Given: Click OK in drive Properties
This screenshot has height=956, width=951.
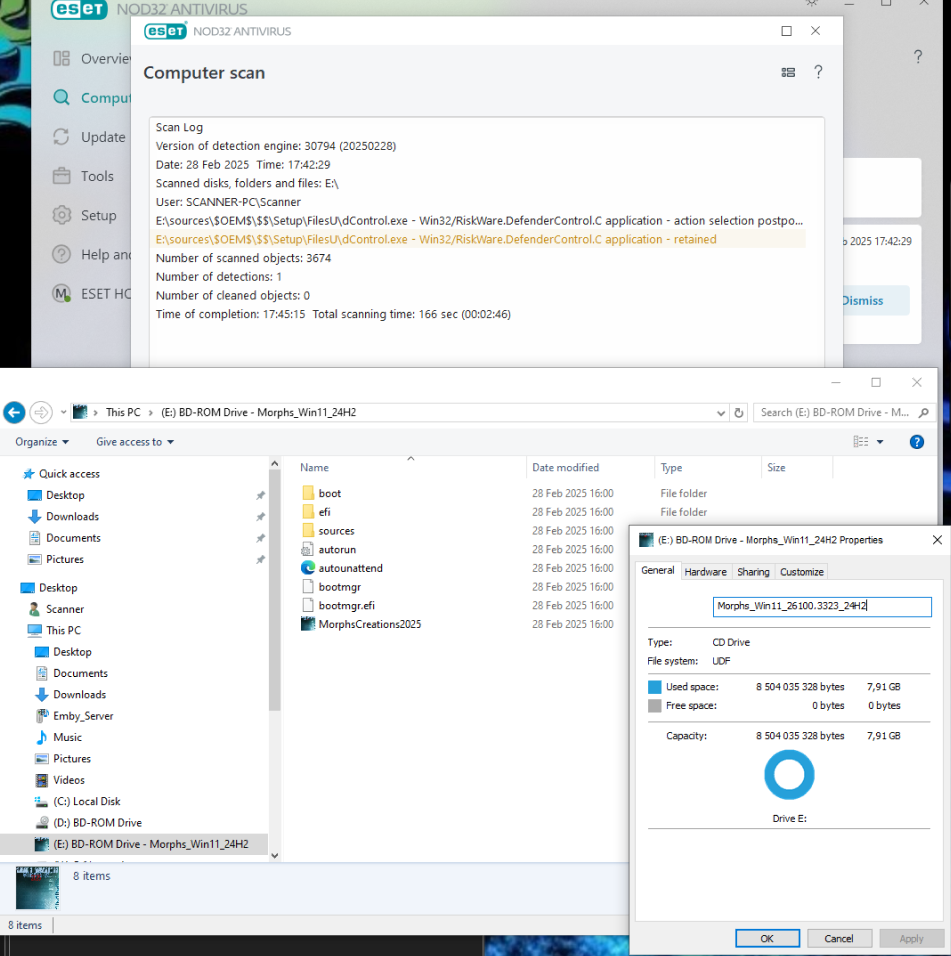Looking at the screenshot, I should pyautogui.click(x=767, y=938).
